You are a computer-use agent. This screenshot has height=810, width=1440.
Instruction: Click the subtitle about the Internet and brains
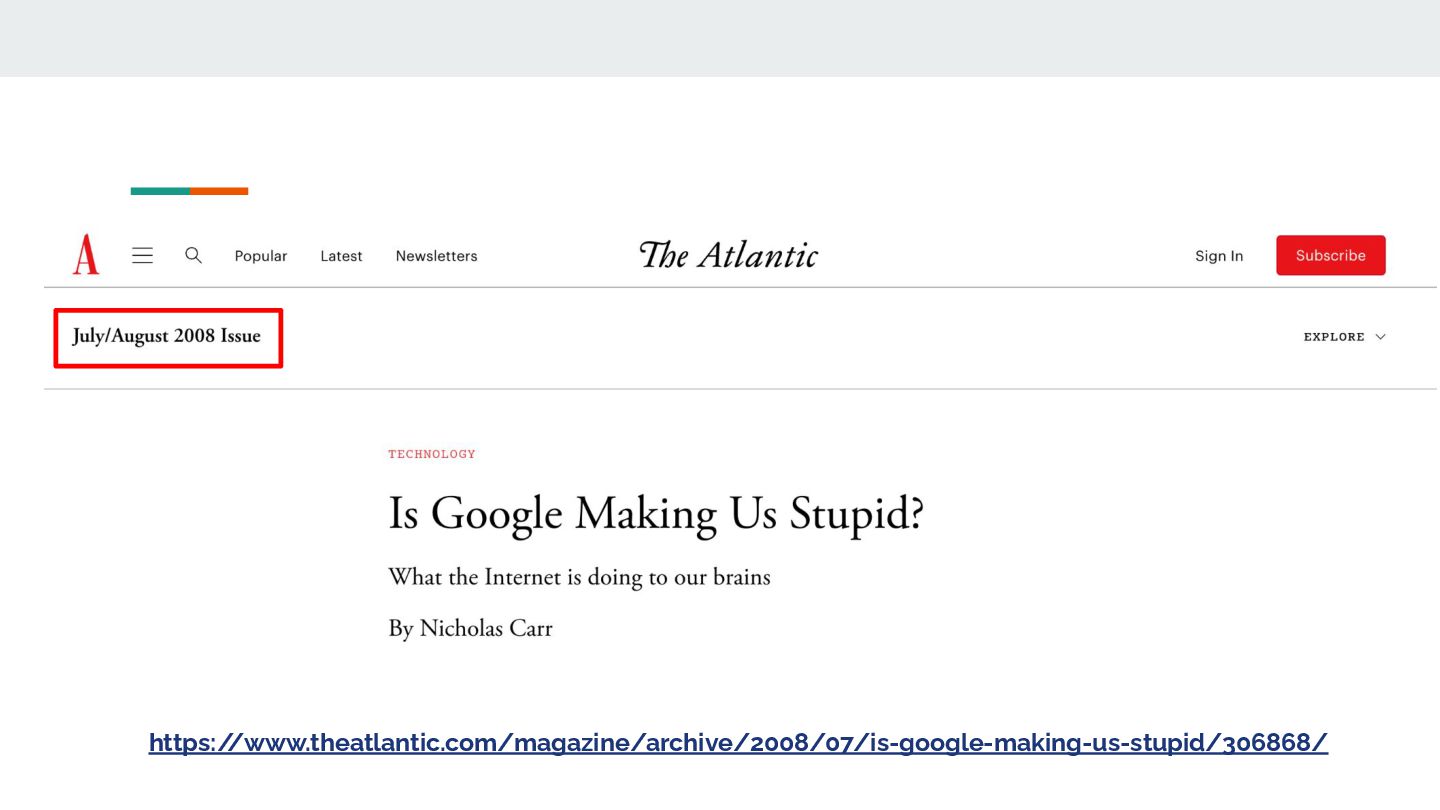tap(579, 577)
